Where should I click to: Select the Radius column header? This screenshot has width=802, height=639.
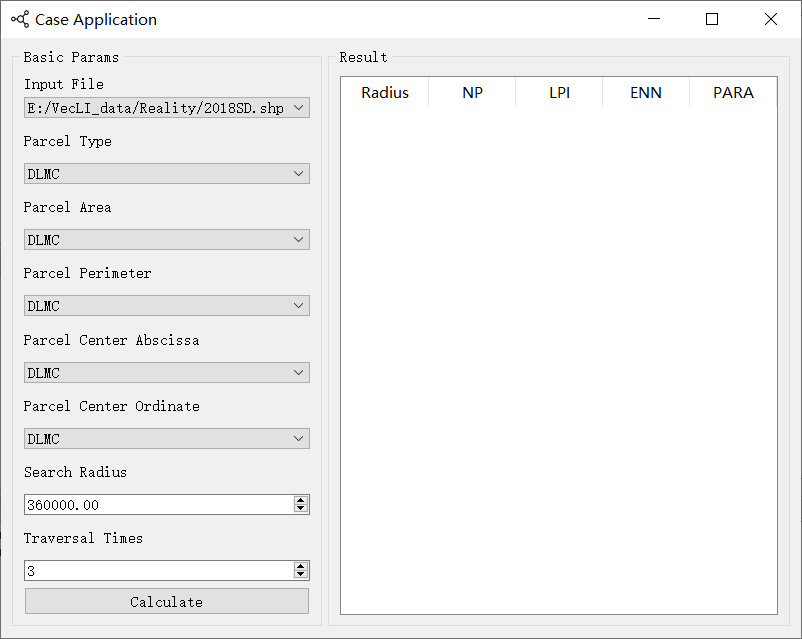pyautogui.click(x=385, y=92)
